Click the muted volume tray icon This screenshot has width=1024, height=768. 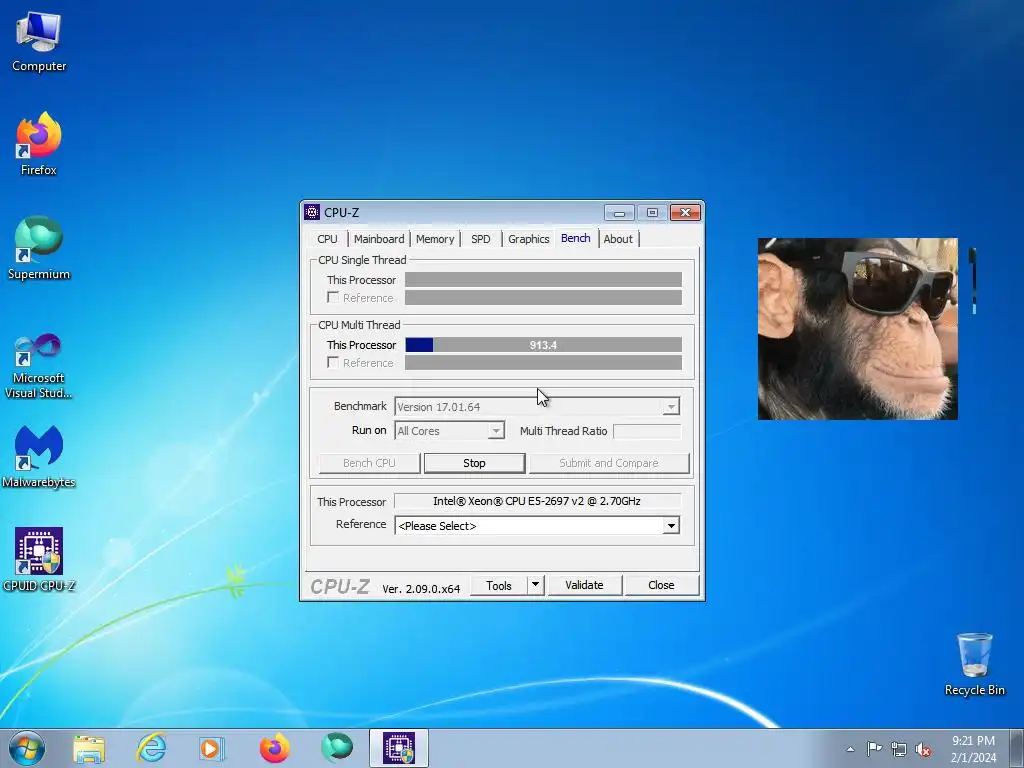(x=923, y=749)
